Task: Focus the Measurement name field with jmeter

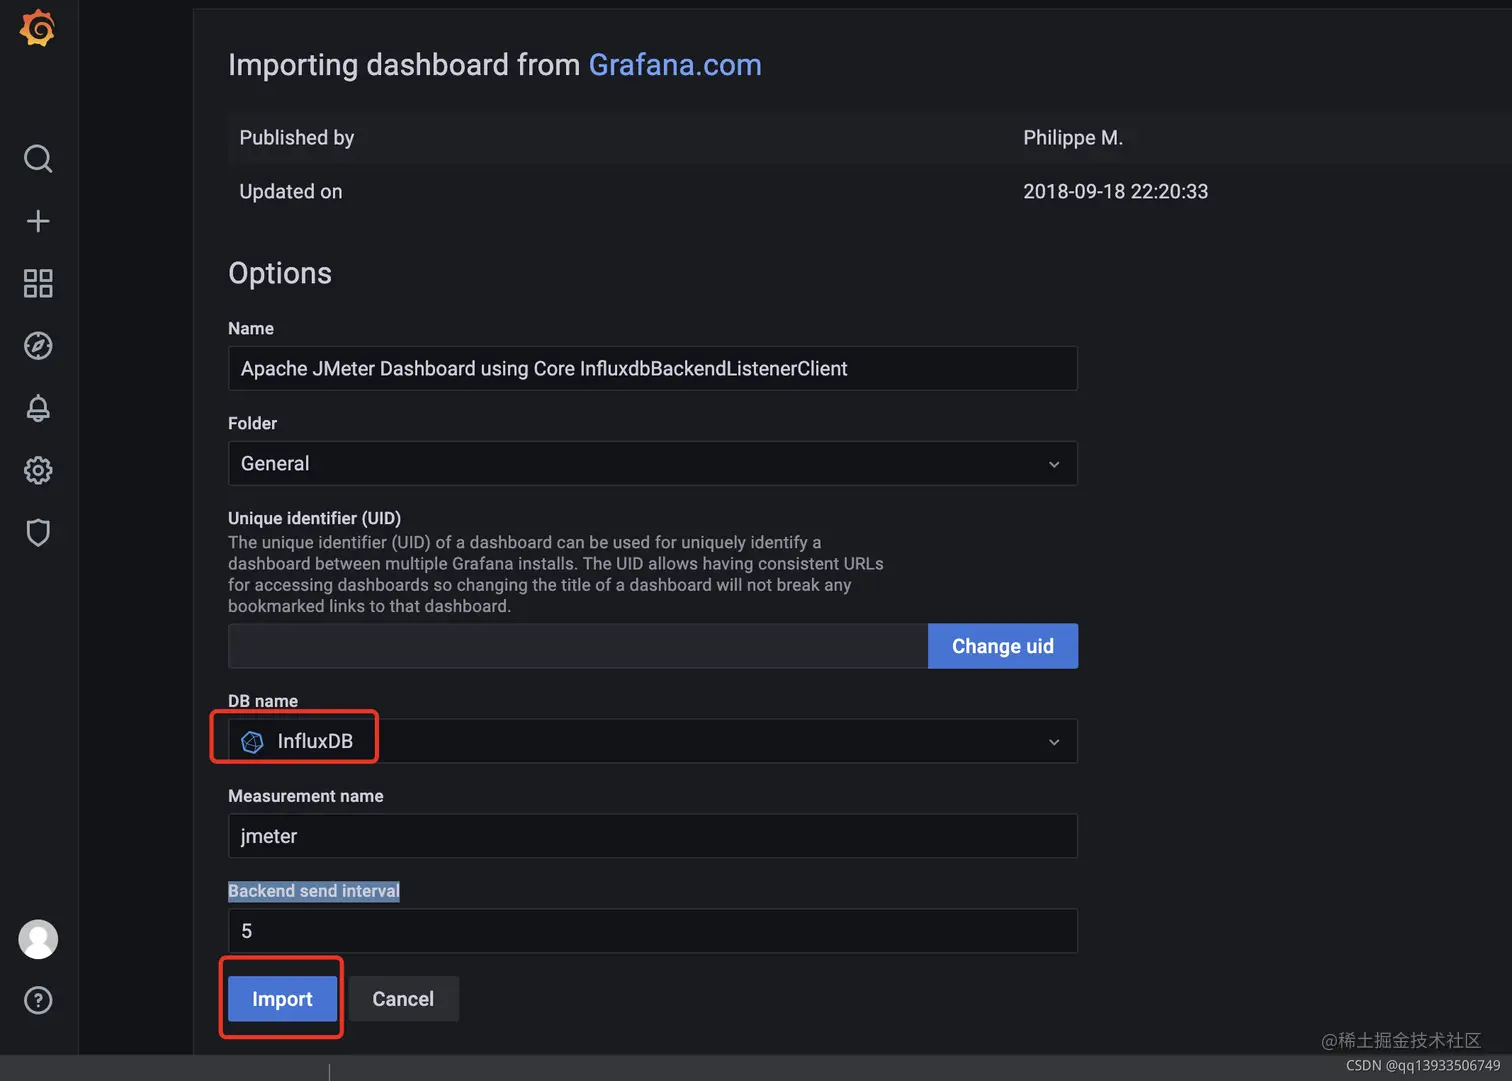Action: point(652,836)
